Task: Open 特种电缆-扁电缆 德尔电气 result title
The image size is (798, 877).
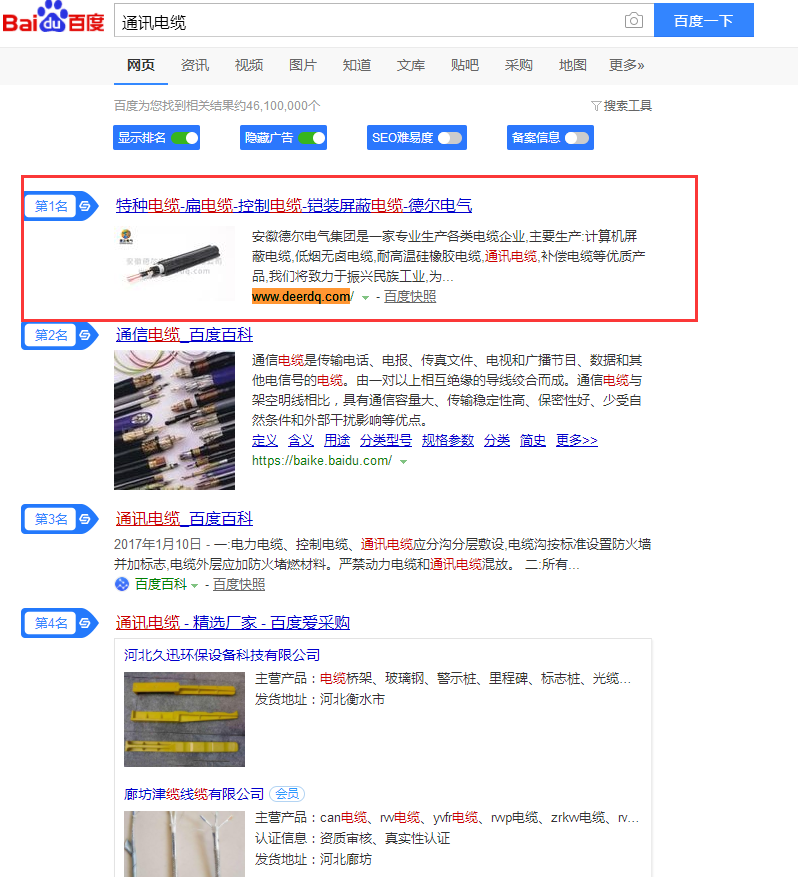Action: (294, 205)
